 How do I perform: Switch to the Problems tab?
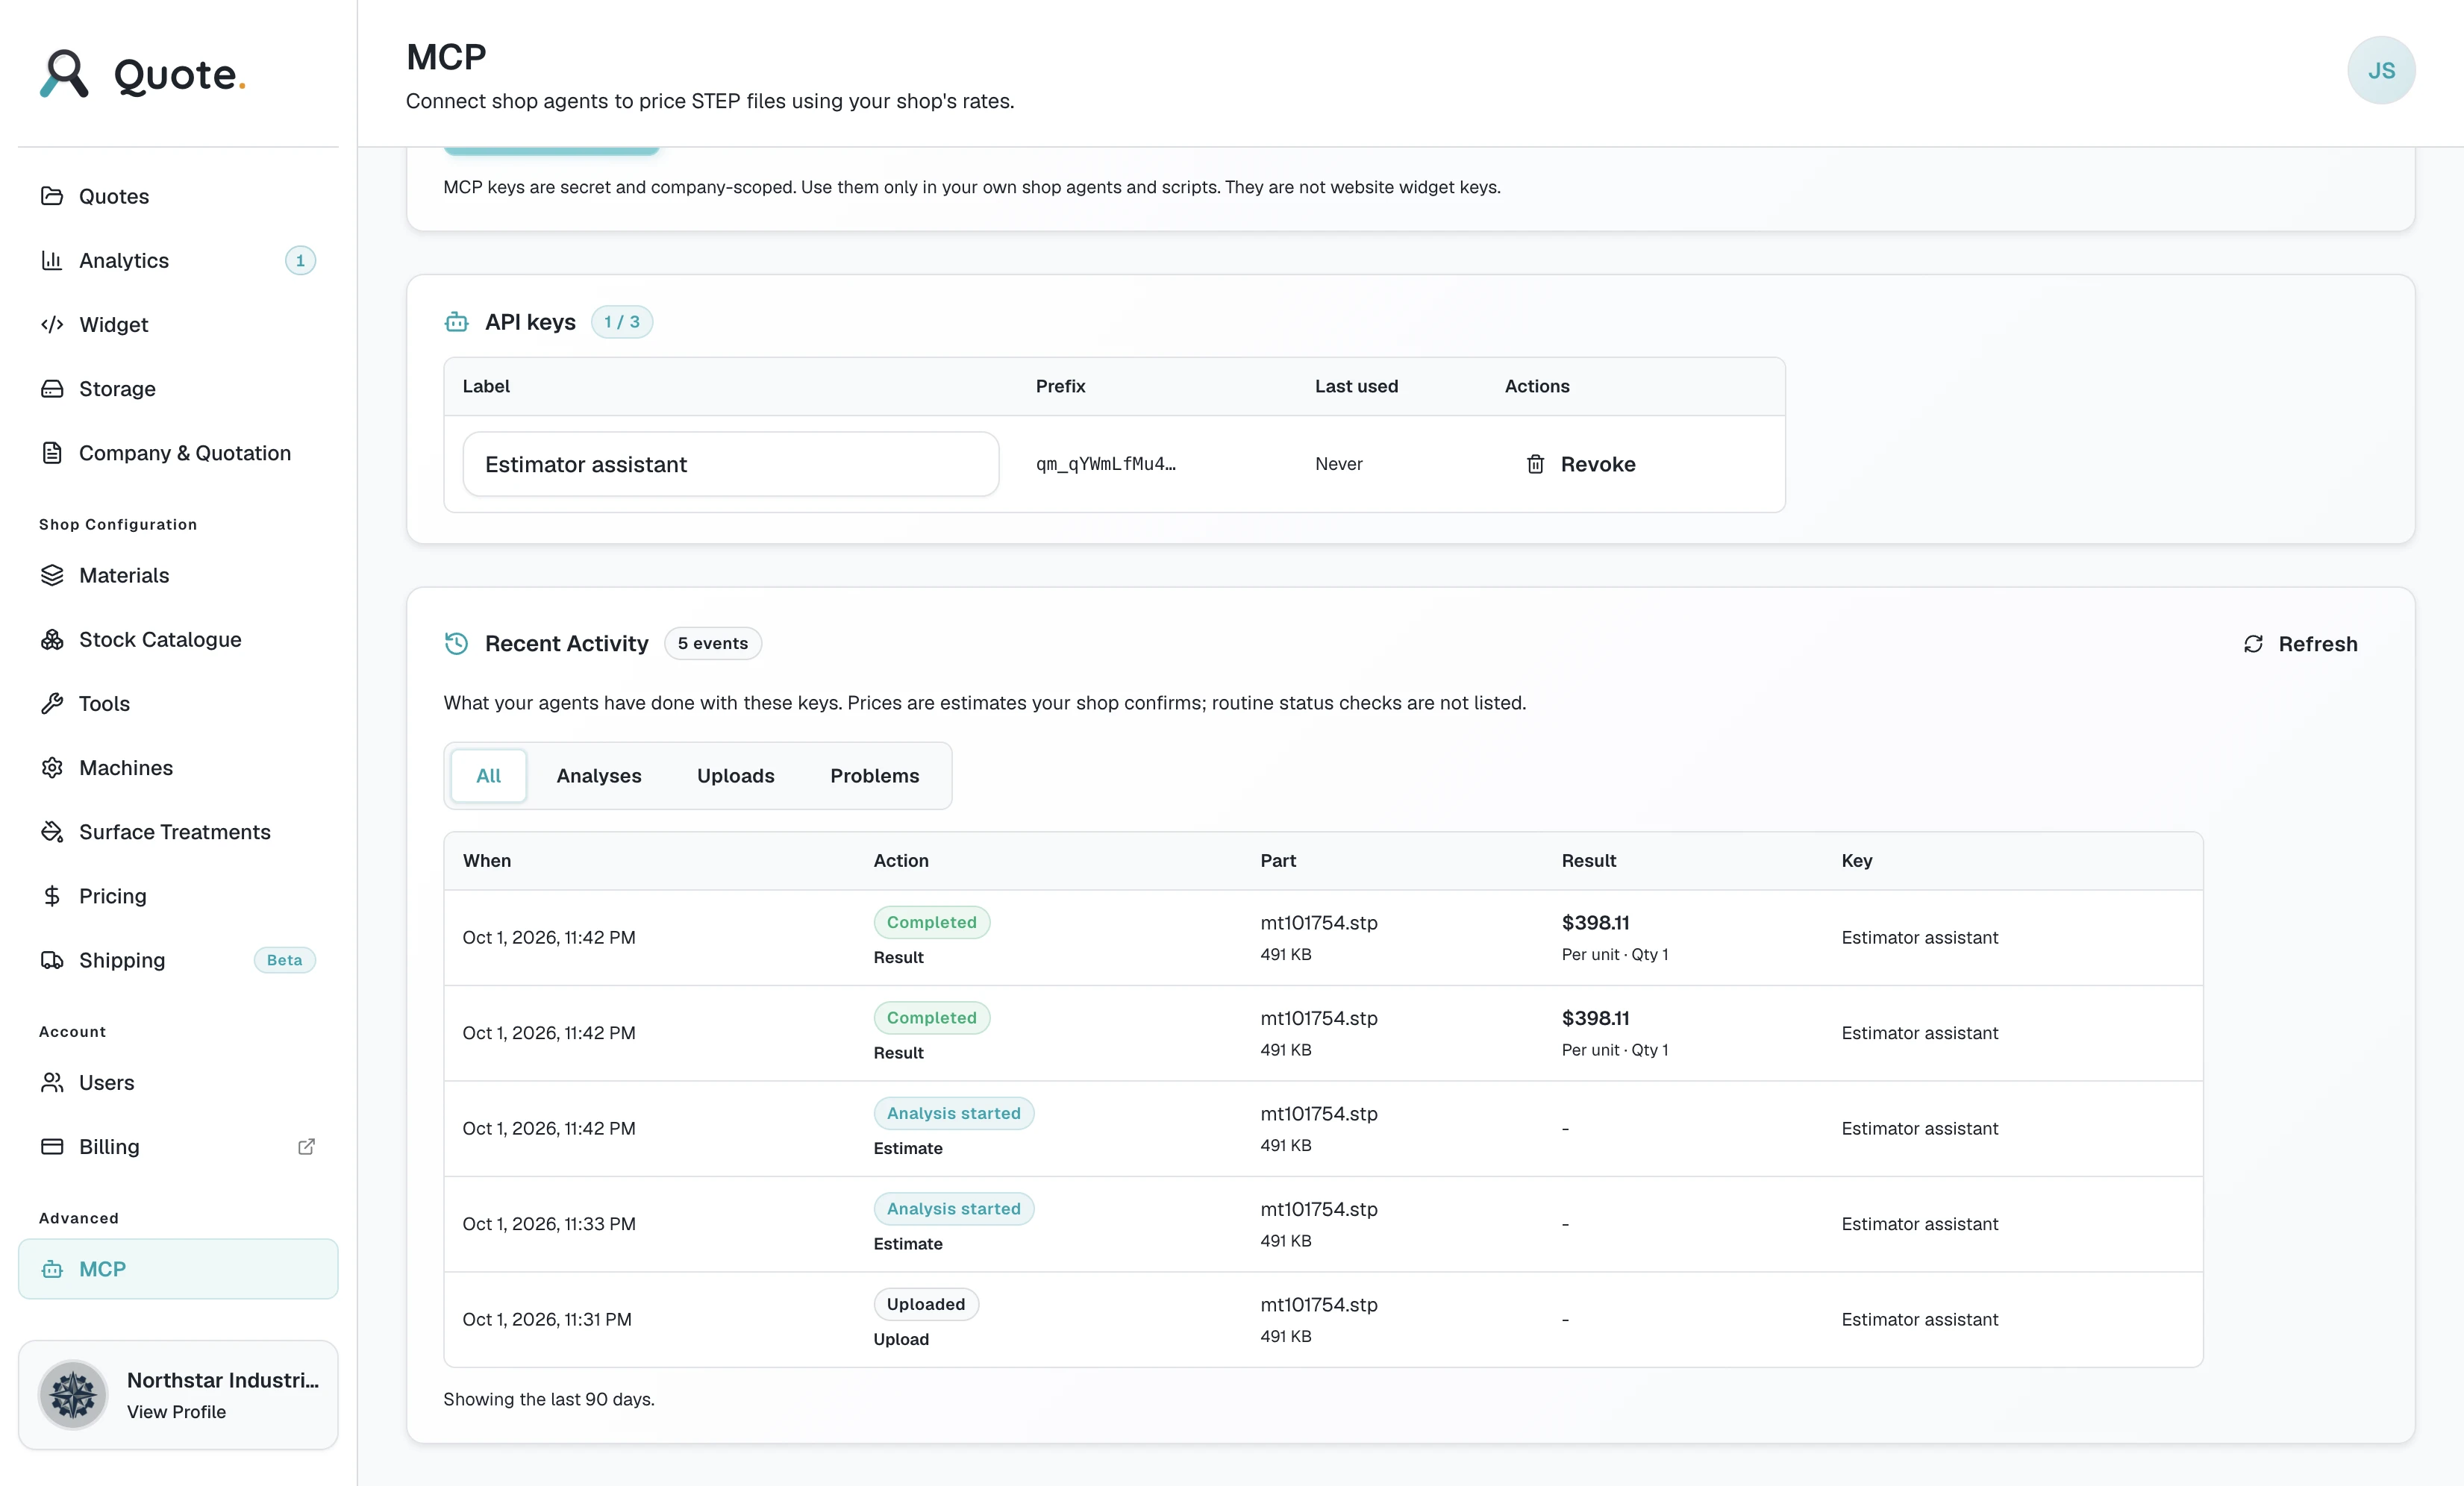pos(874,776)
